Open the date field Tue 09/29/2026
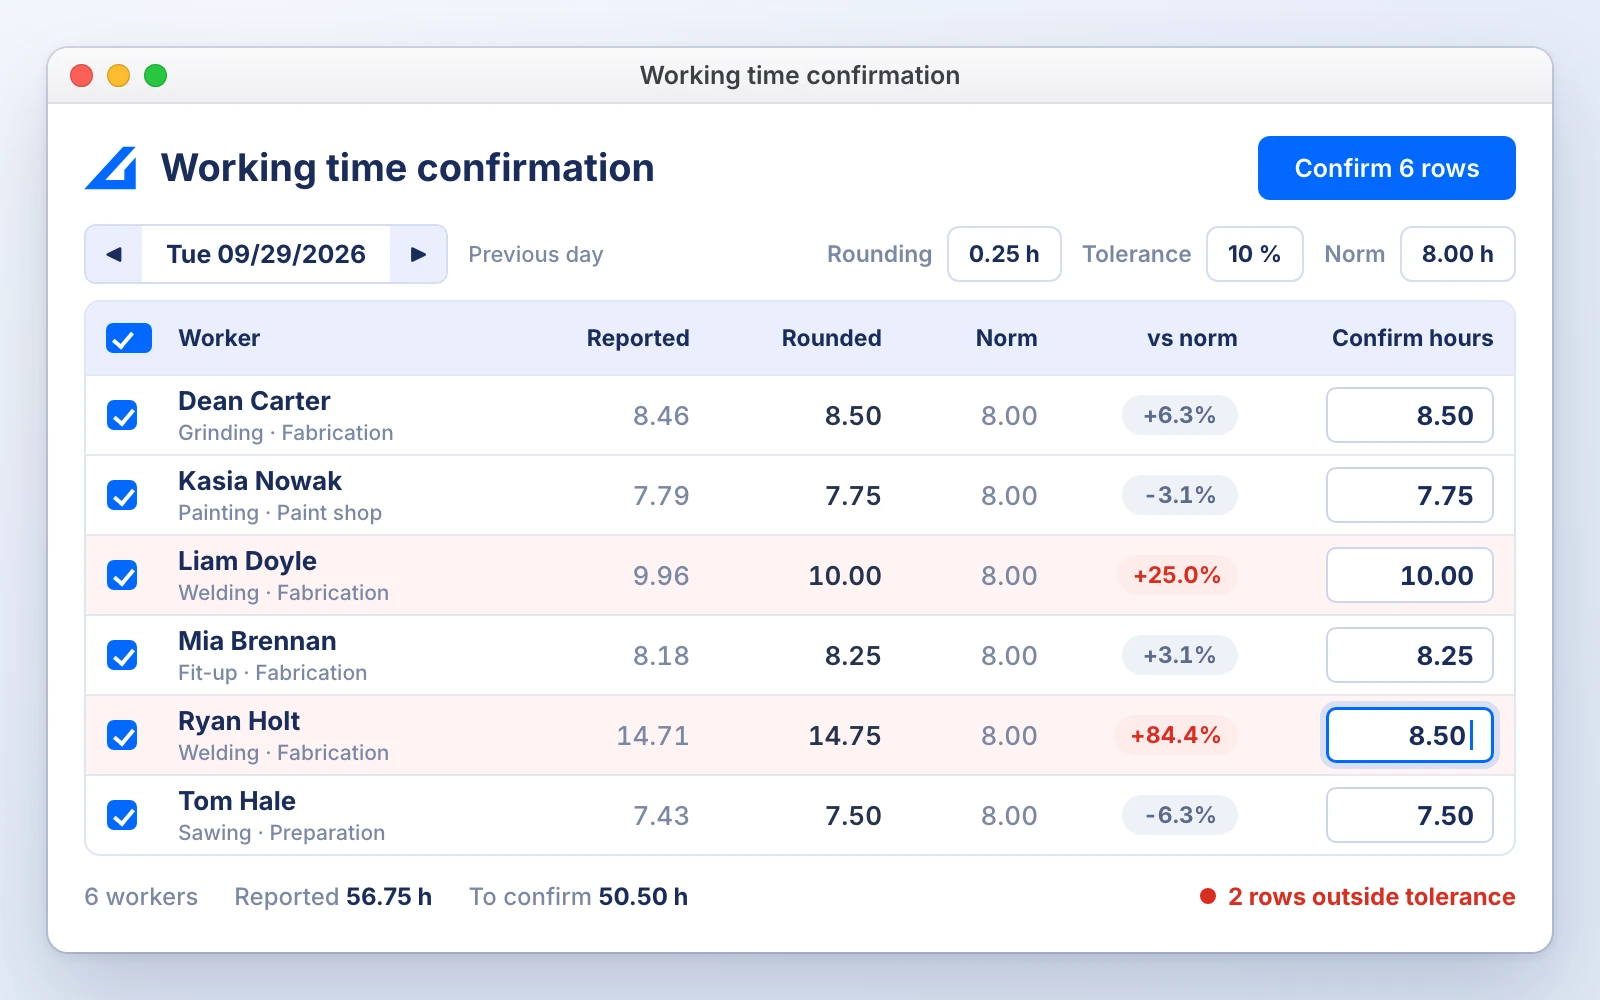Screen dimensions: 1600x1000 (x=266, y=254)
